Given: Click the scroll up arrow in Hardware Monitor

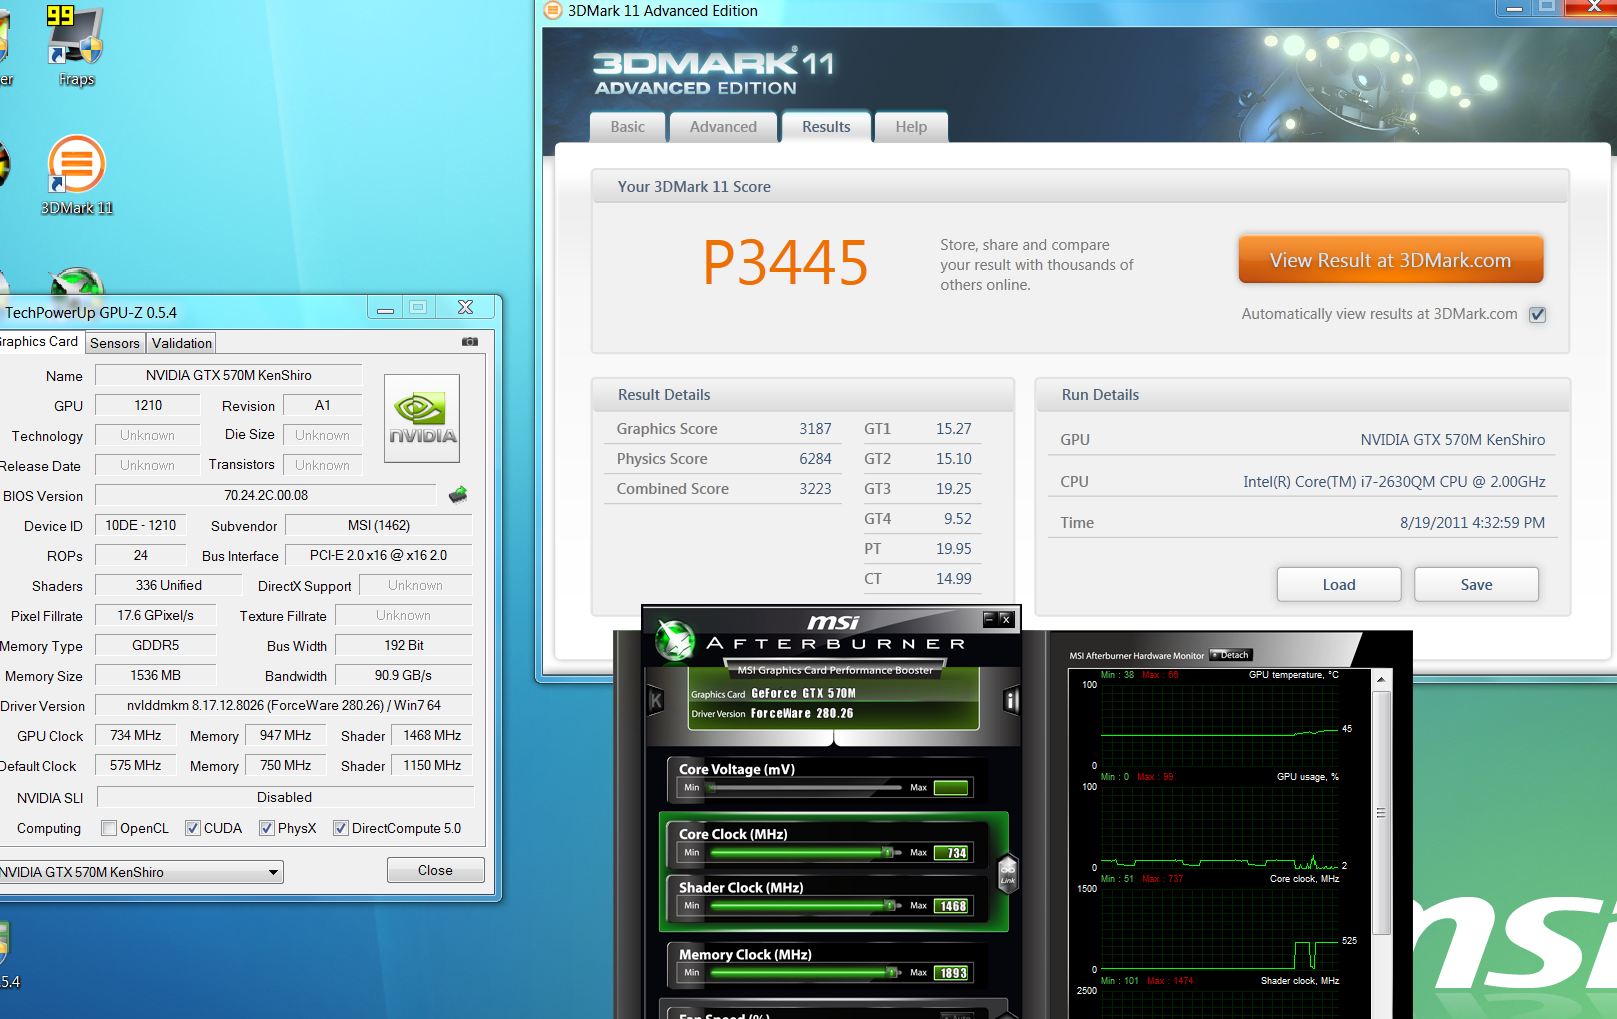Looking at the screenshot, I should pyautogui.click(x=1381, y=680).
